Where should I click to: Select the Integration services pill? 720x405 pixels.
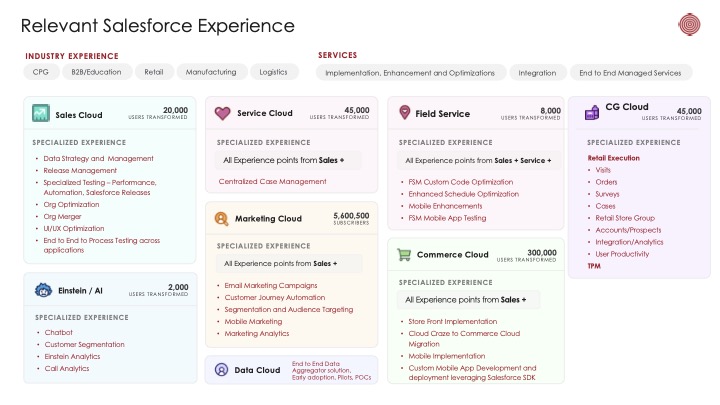click(x=537, y=73)
